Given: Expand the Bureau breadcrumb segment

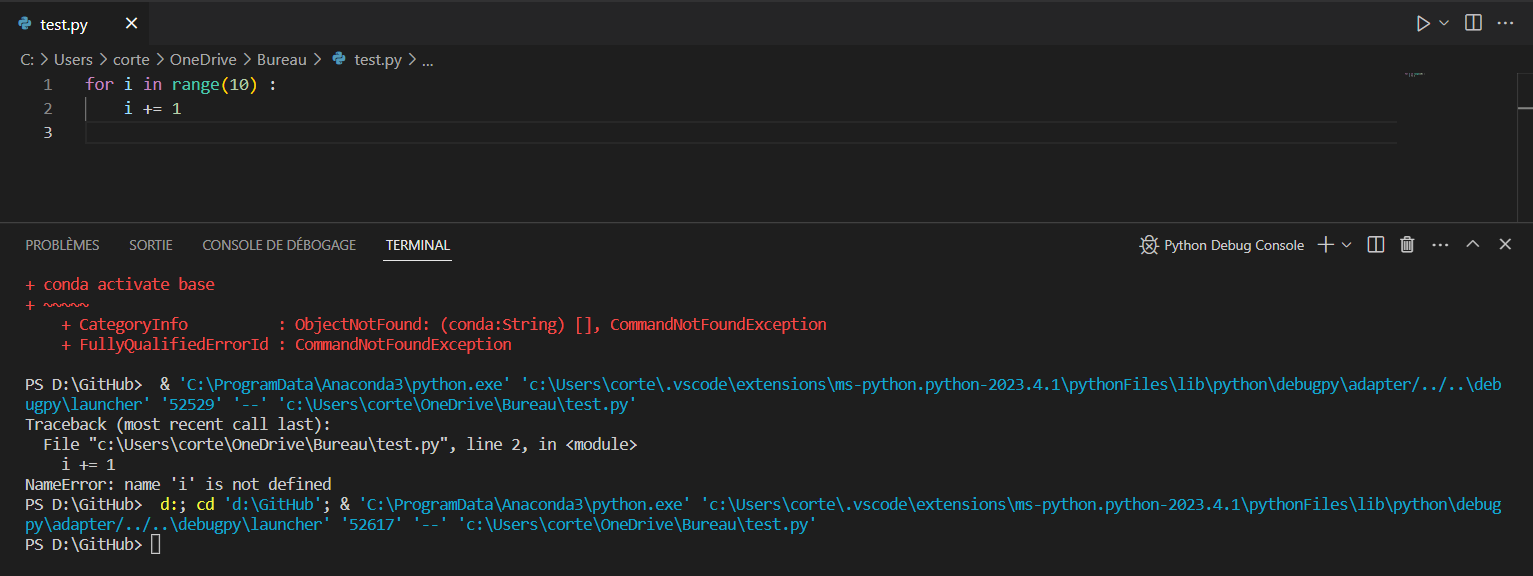Looking at the screenshot, I should point(281,60).
